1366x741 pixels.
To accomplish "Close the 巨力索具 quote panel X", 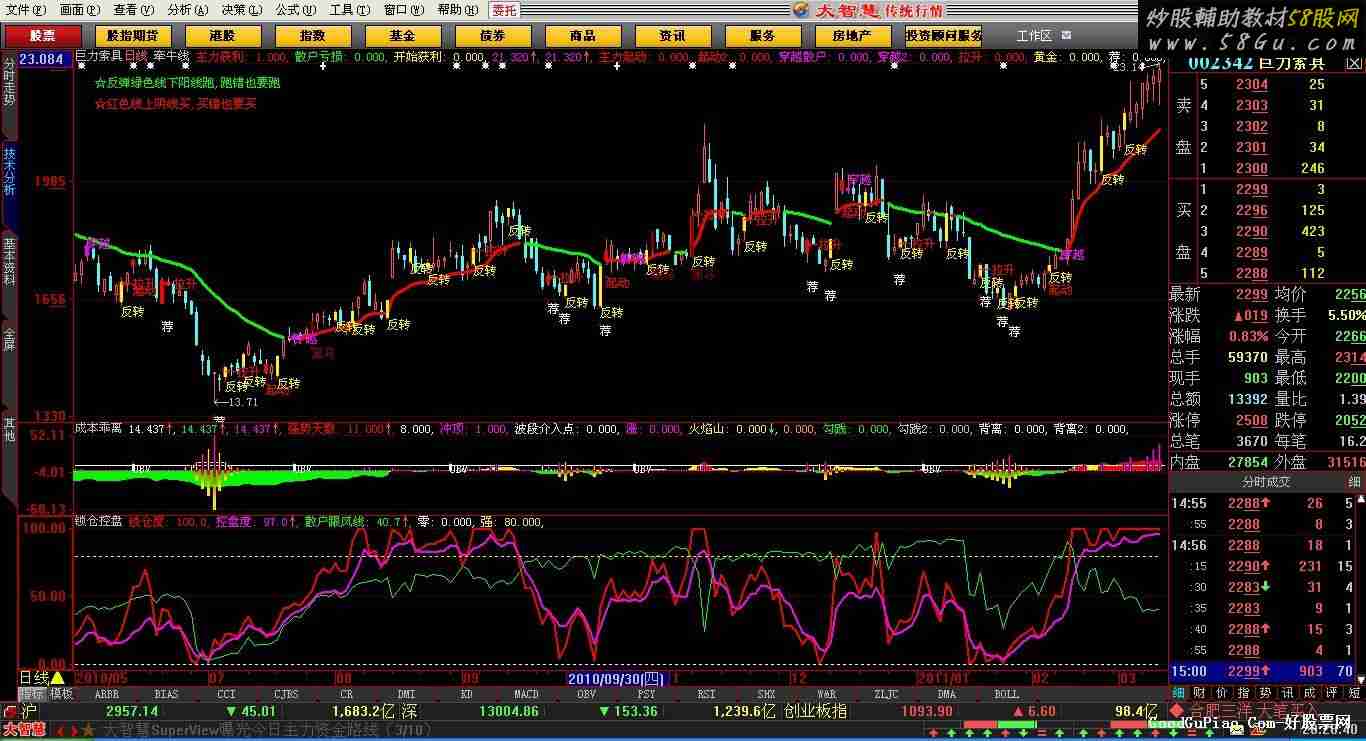I will pos(1355,61).
